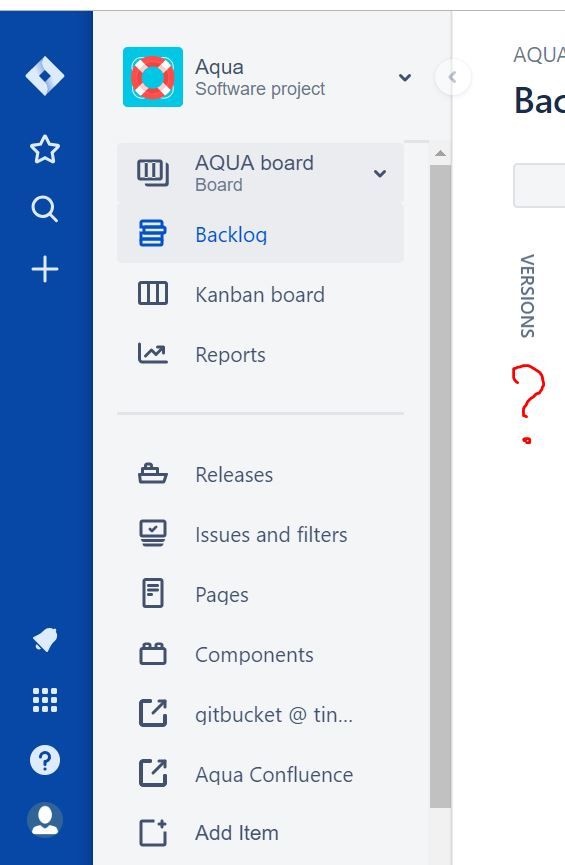Click the Jira home logo icon
This screenshot has width=565, height=865.
(x=45, y=76)
